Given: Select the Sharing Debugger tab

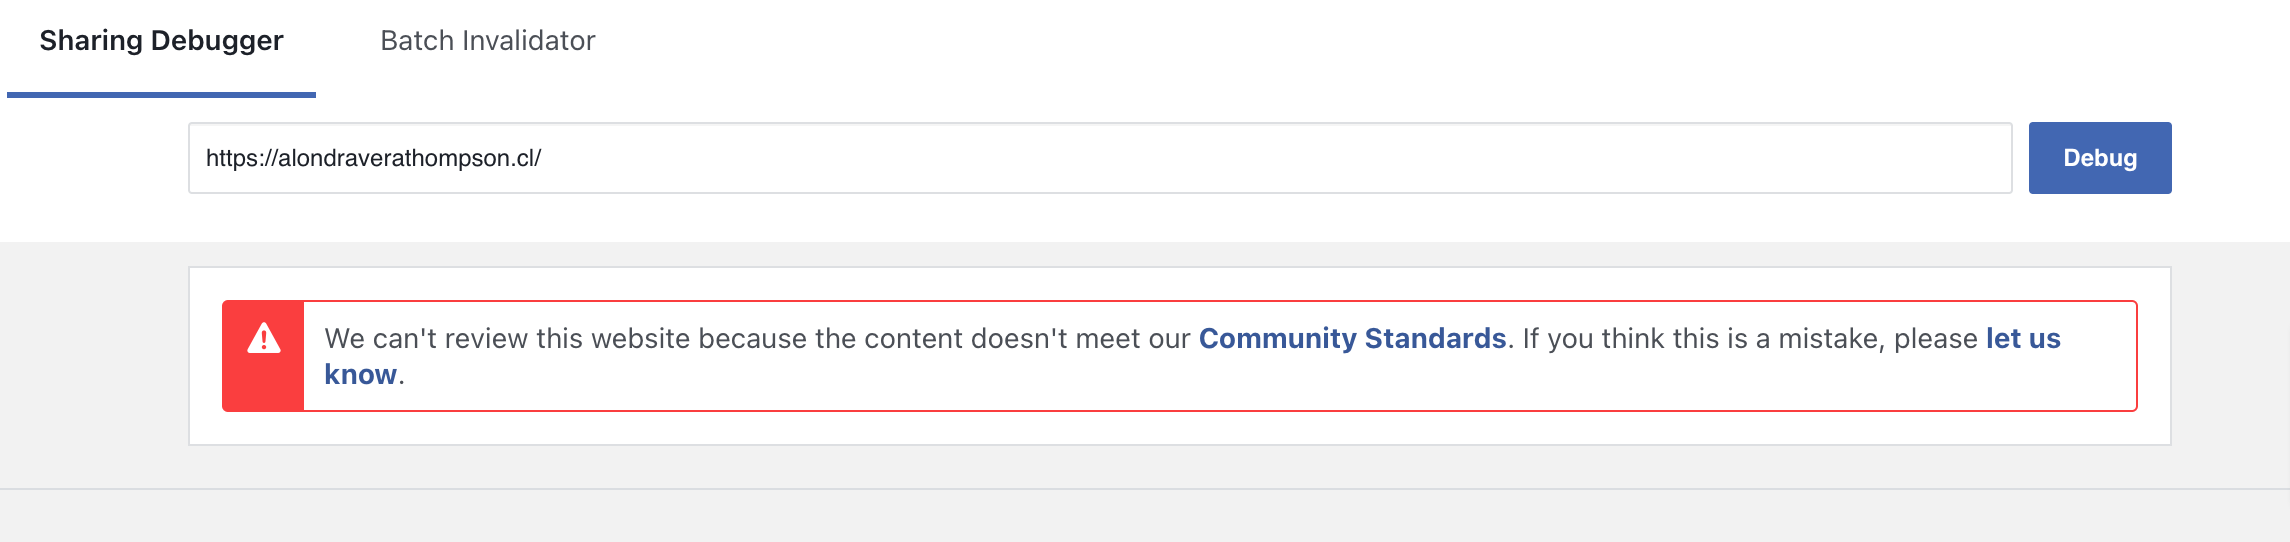Looking at the screenshot, I should [x=161, y=41].
